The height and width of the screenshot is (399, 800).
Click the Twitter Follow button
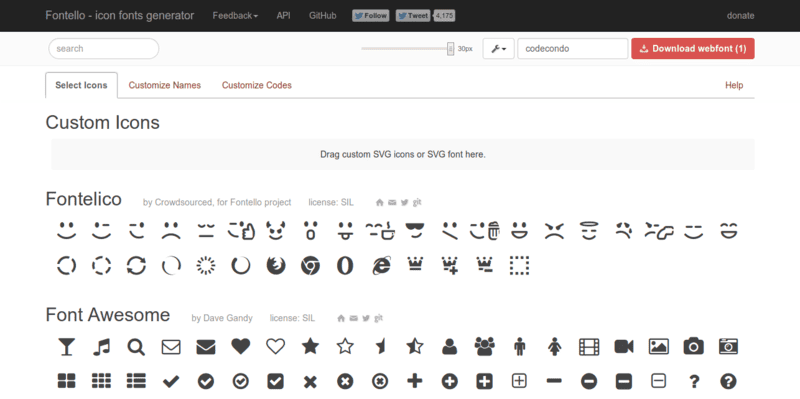pyautogui.click(x=370, y=16)
